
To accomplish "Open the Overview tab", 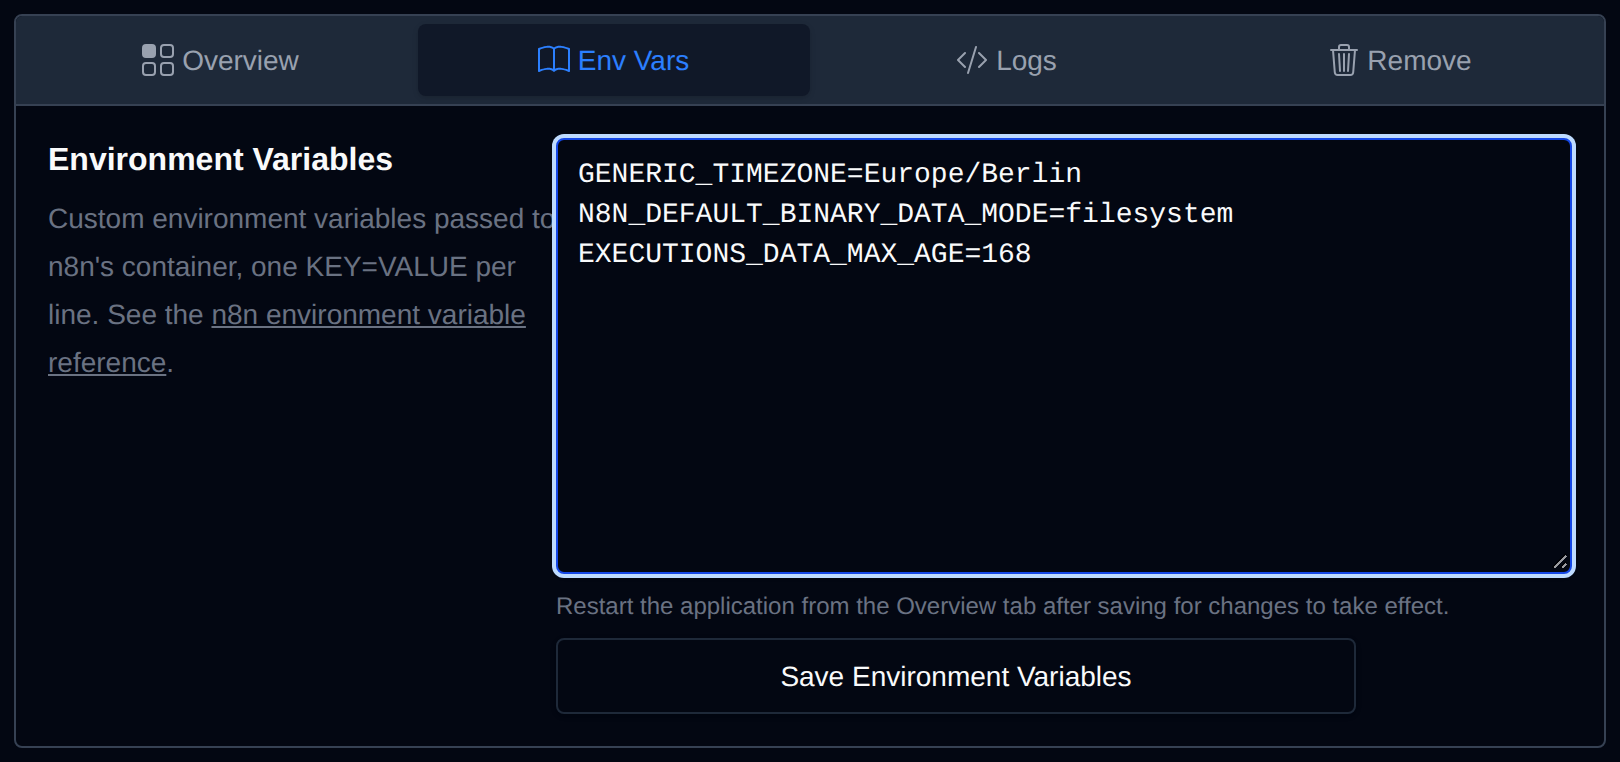I will pyautogui.click(x=220, y=60).
